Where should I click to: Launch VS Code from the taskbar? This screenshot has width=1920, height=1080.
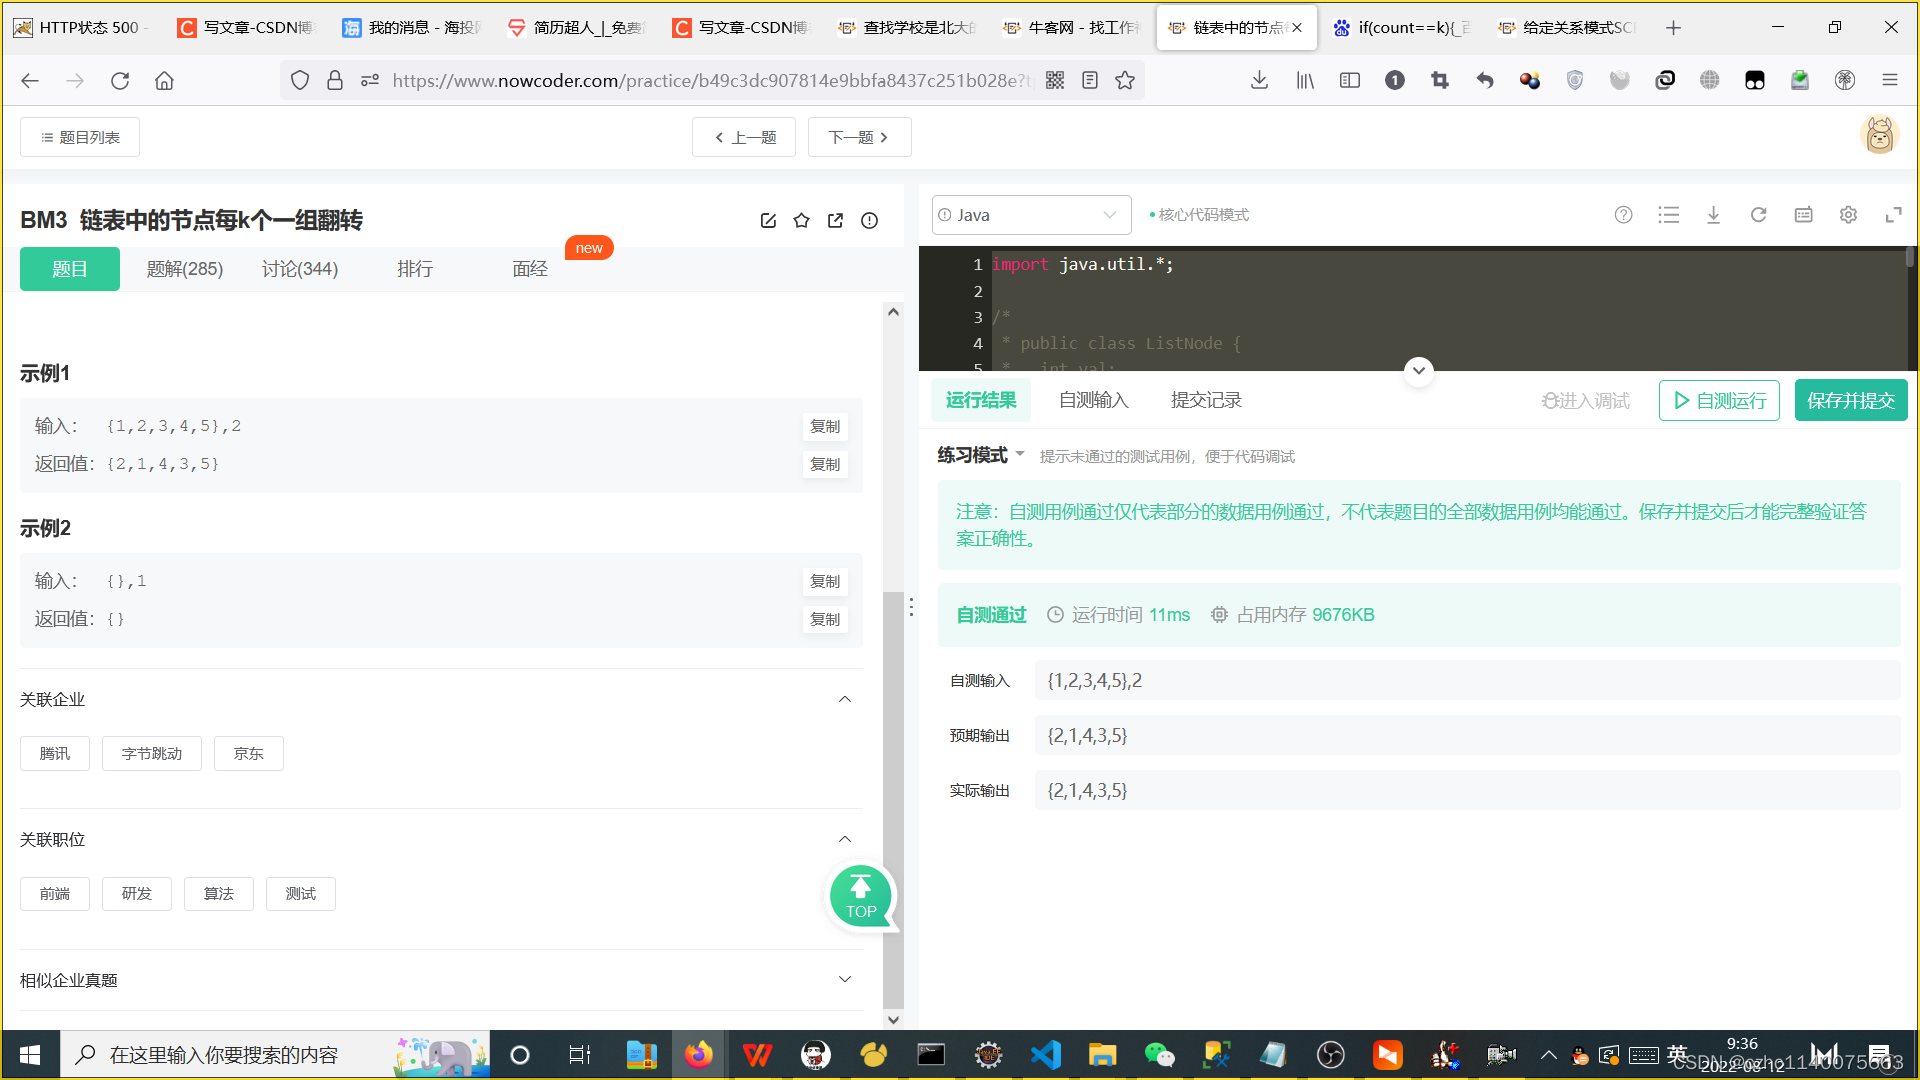pyautogui.click(x=1045, y=1054)
